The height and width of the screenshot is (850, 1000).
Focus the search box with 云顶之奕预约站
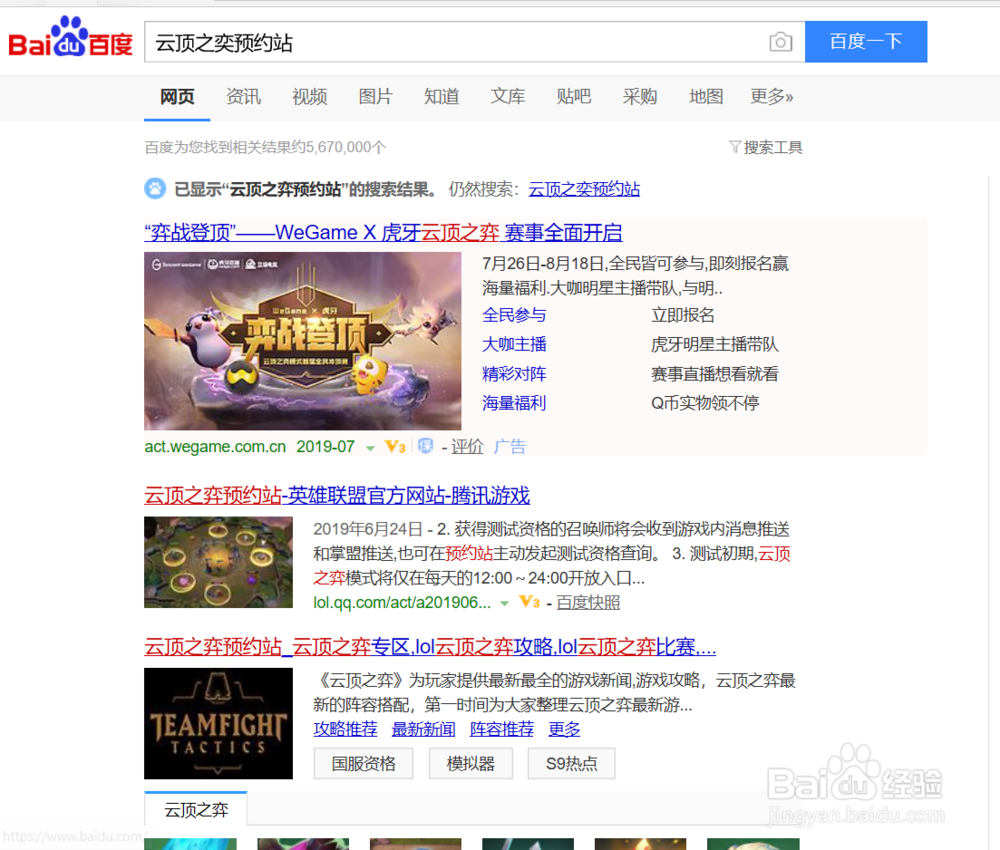474,42
